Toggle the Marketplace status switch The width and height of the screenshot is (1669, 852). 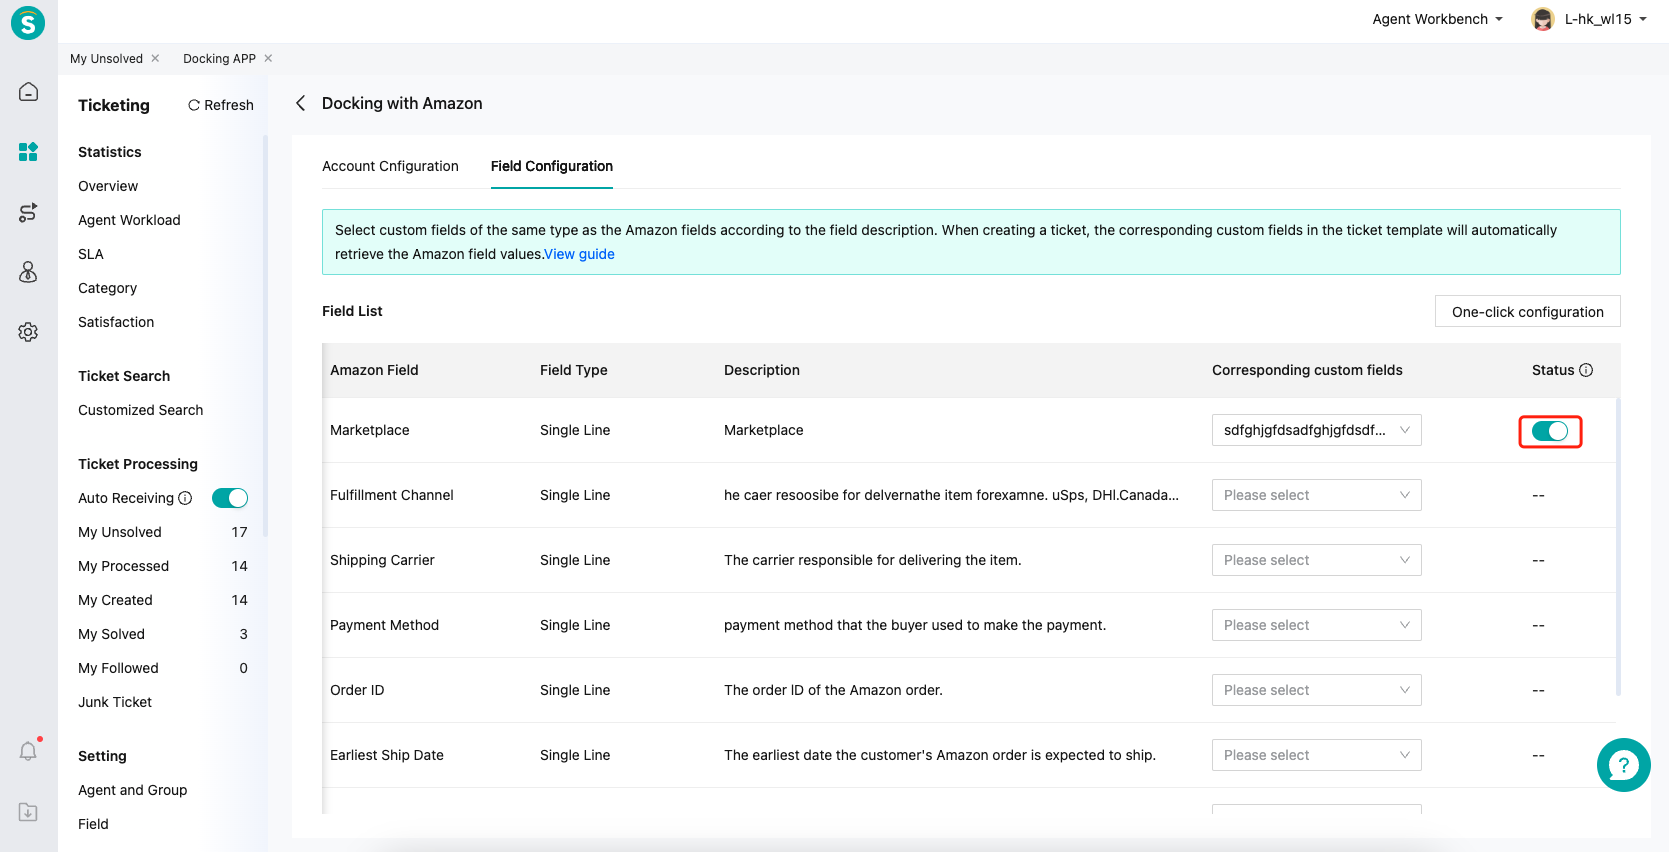pos(1550,431)
